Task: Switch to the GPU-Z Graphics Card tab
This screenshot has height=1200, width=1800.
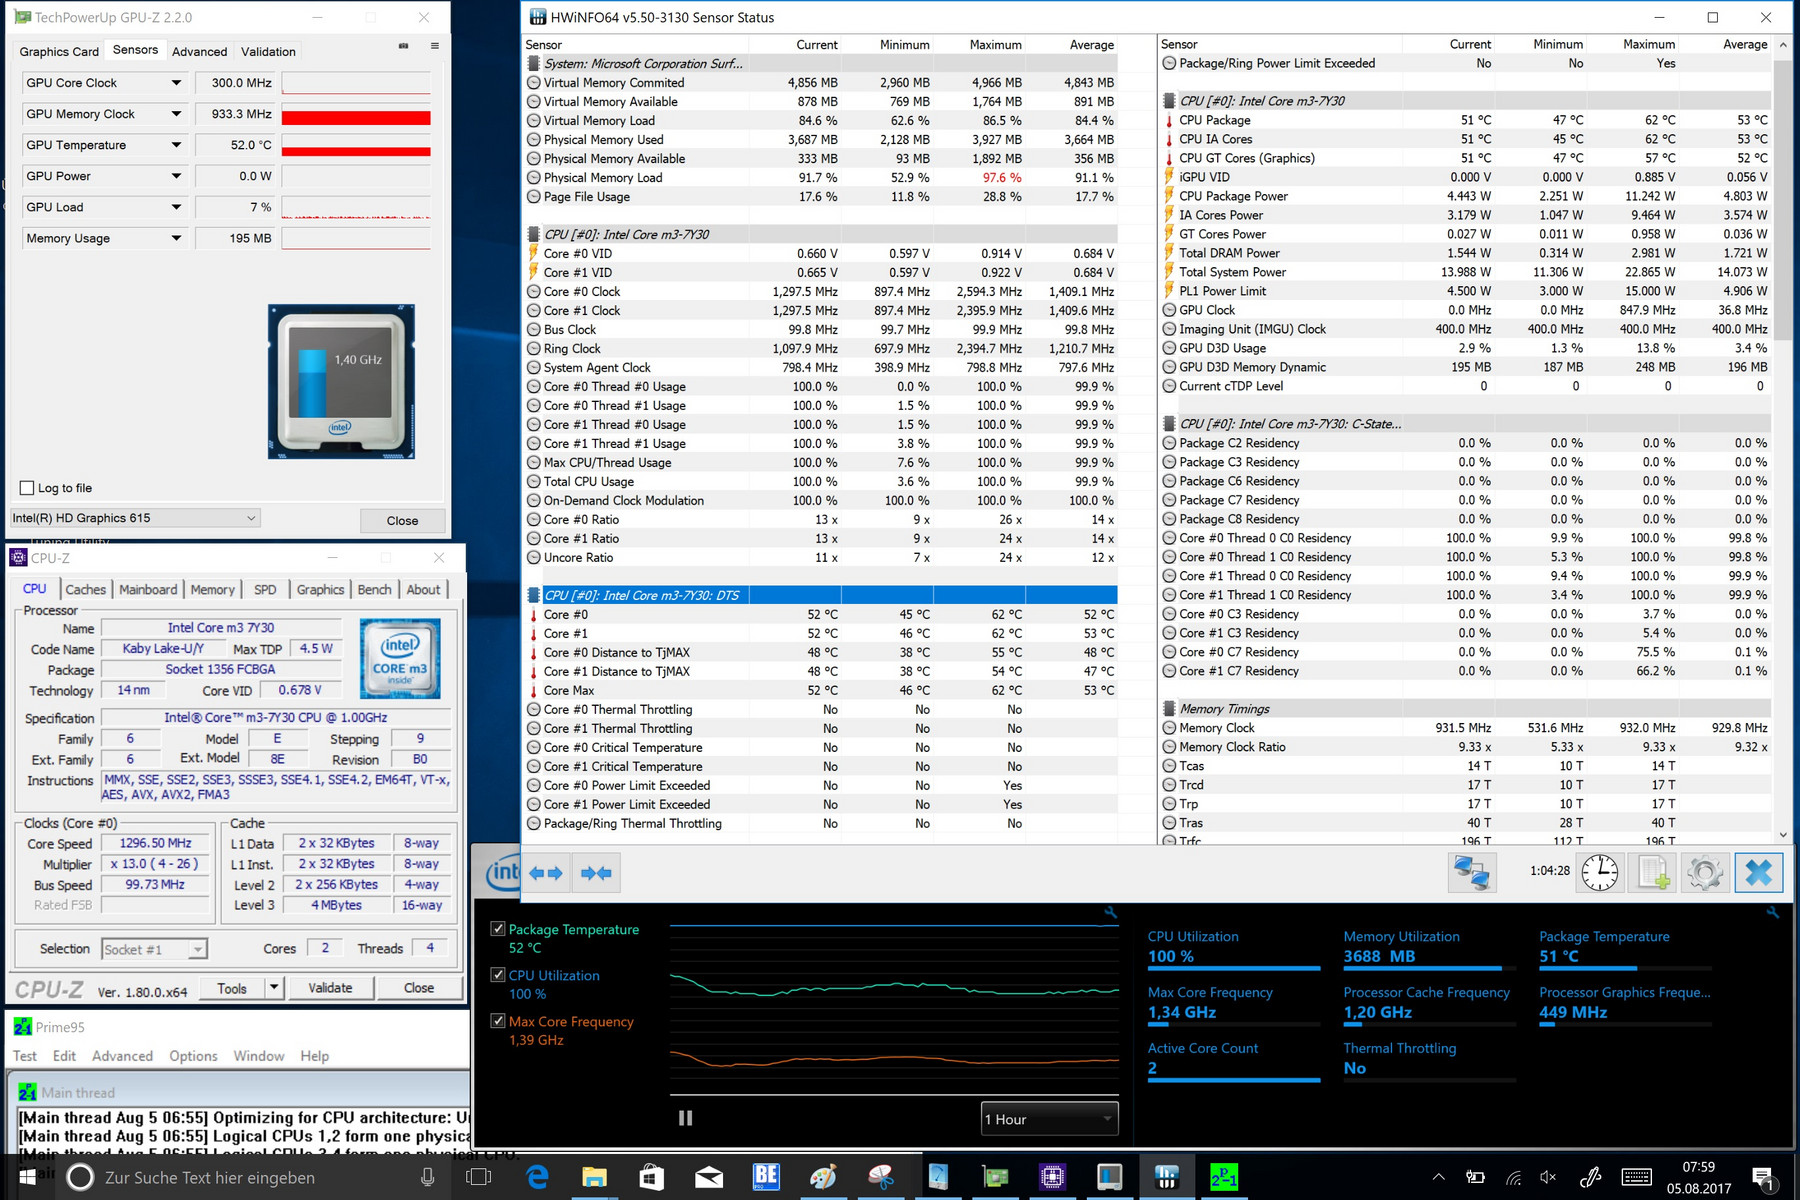Action: coord(59,51)
